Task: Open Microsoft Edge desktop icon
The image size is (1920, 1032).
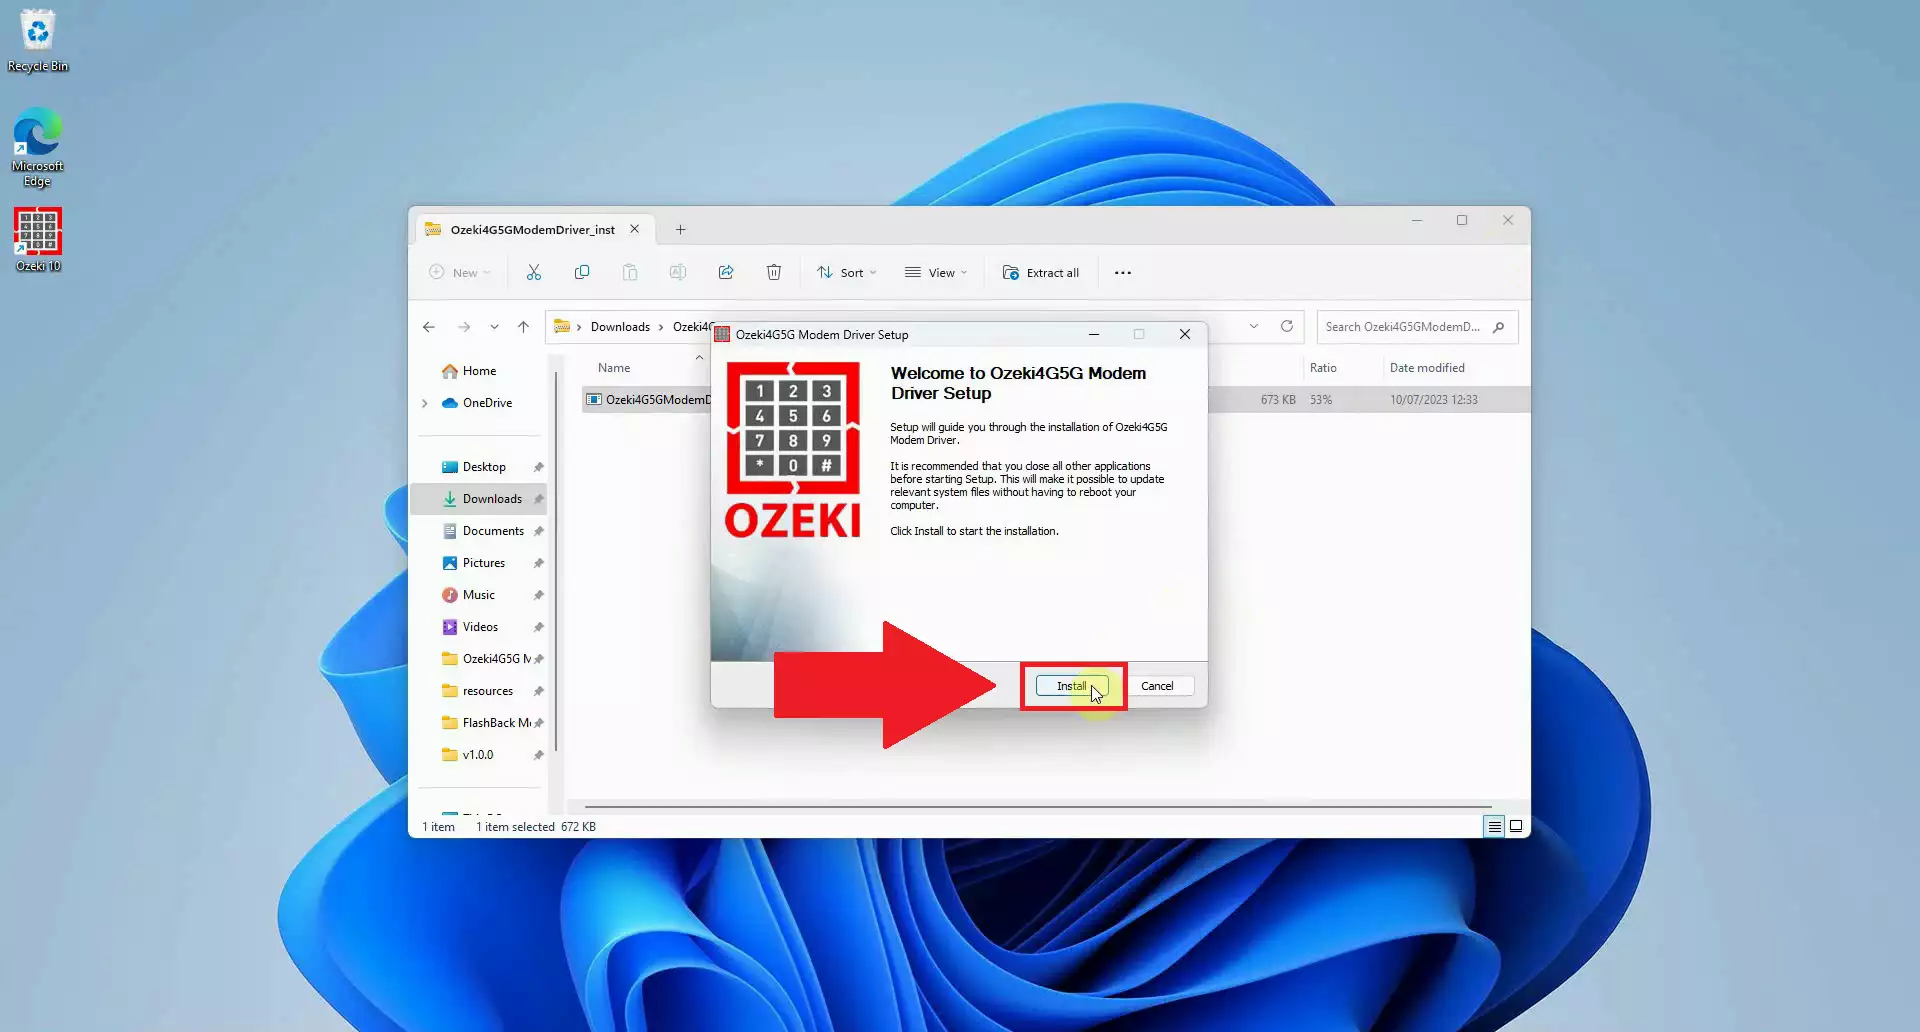Action: click(38, 146)
